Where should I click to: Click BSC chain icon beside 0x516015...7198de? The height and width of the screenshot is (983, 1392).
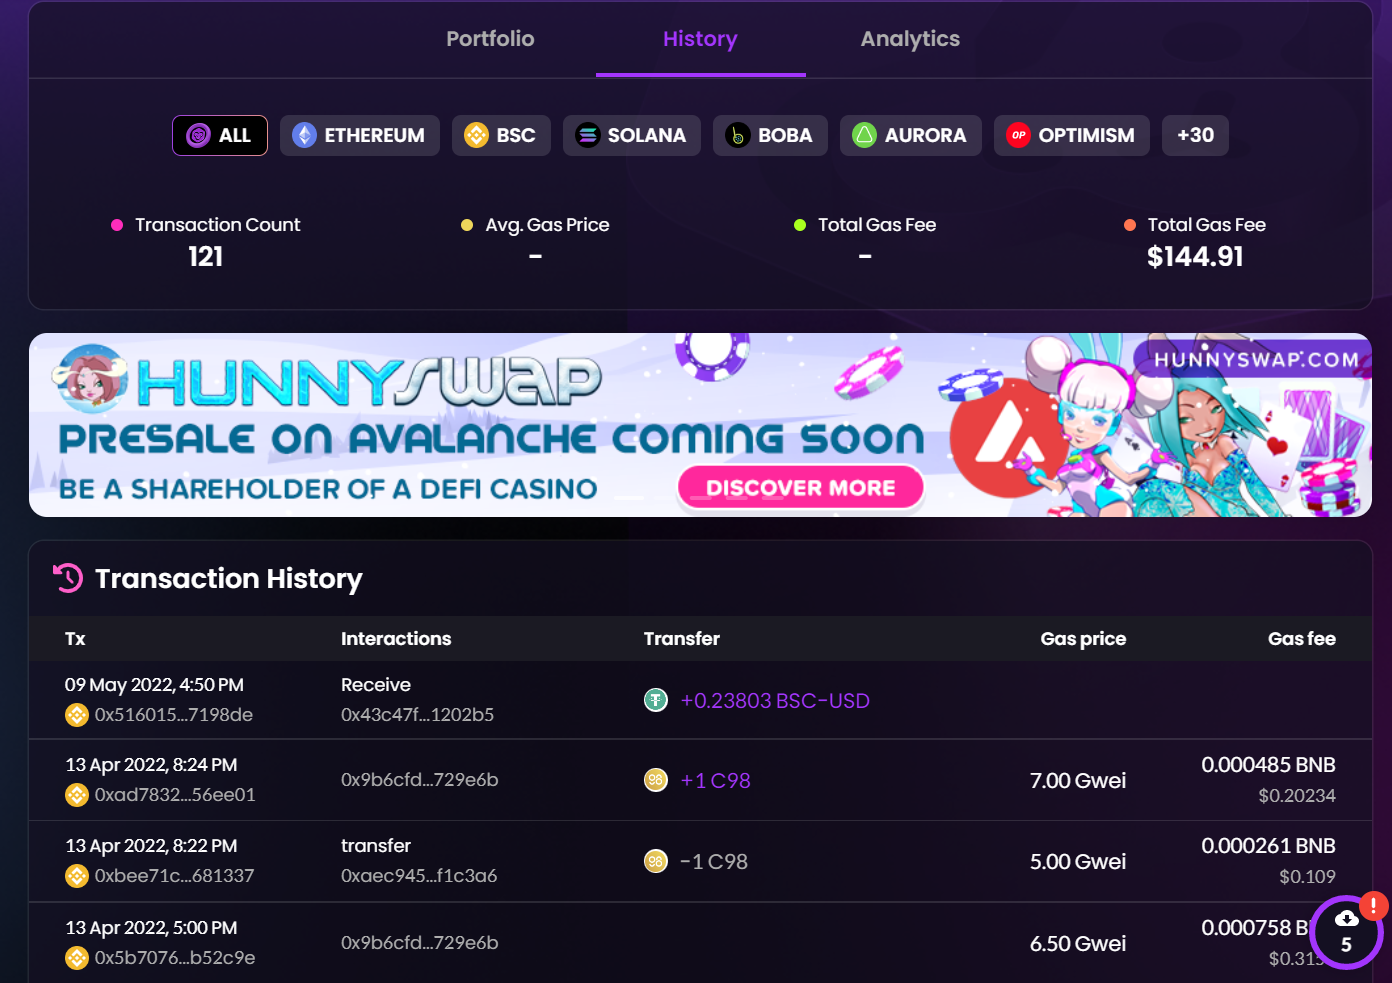click(x=77, y=715)
